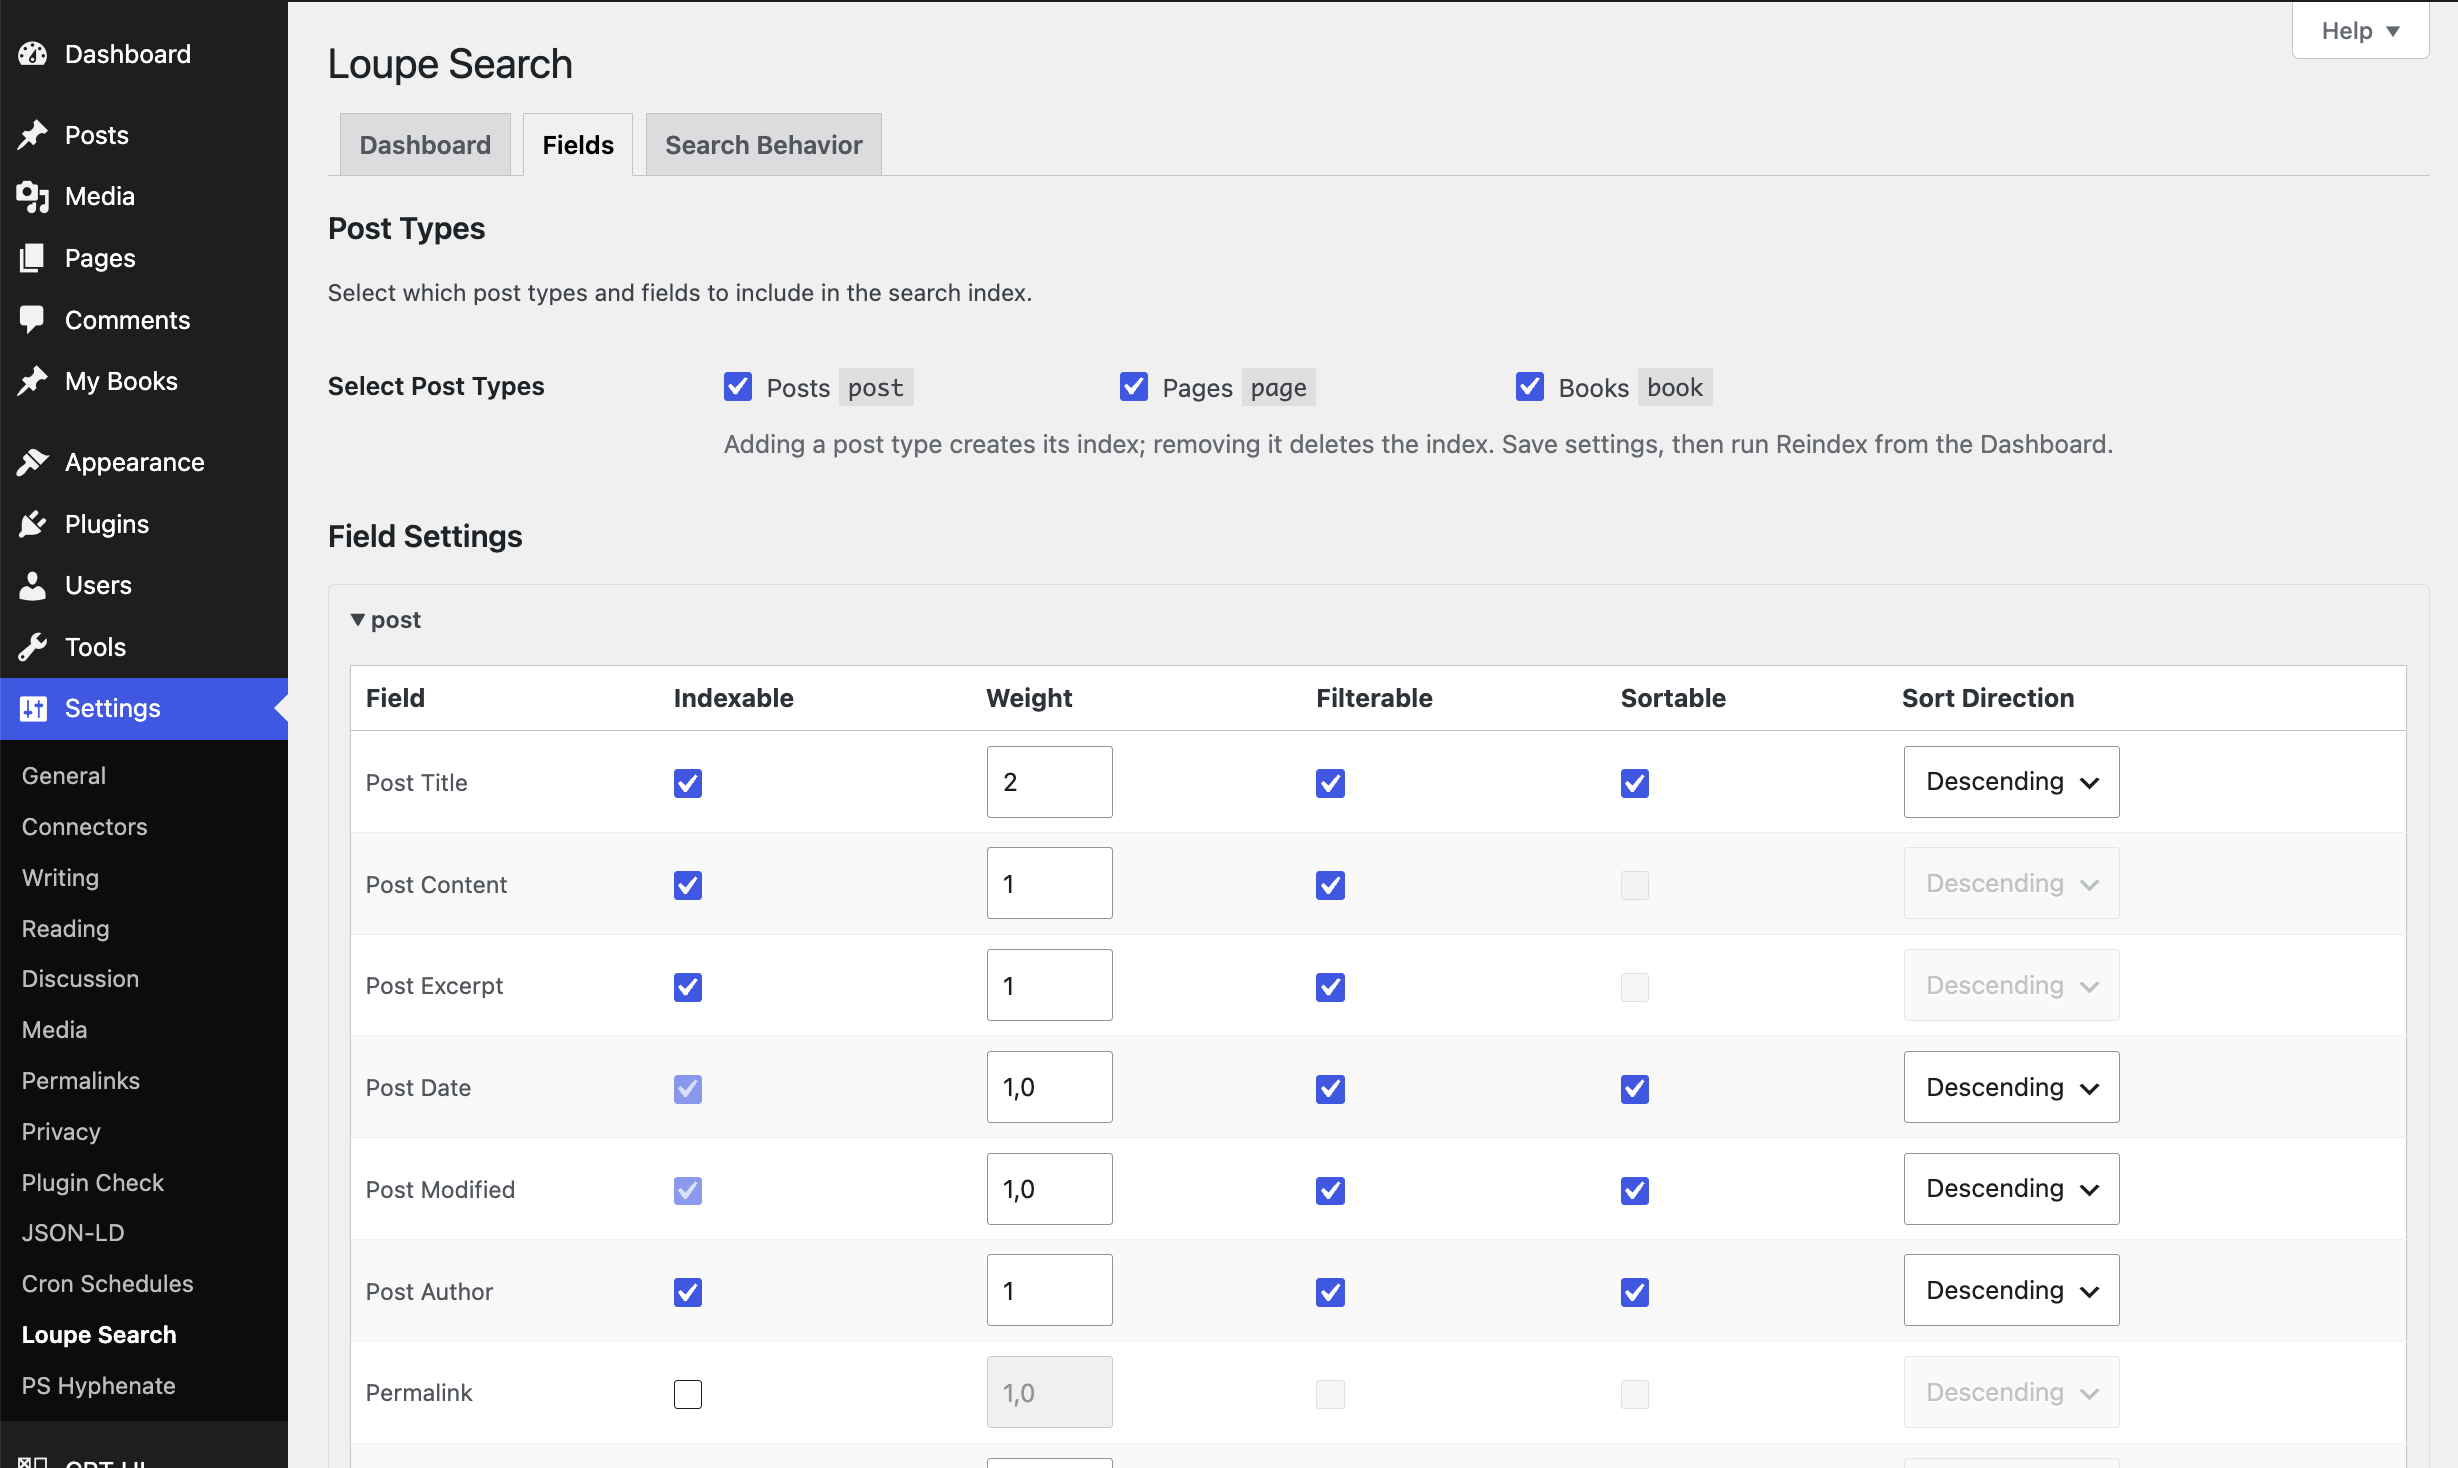Switch to the Dashboard tab of Loupe Search
Viewport: 2458px width, 1468px height.
(x=425, y=145)
